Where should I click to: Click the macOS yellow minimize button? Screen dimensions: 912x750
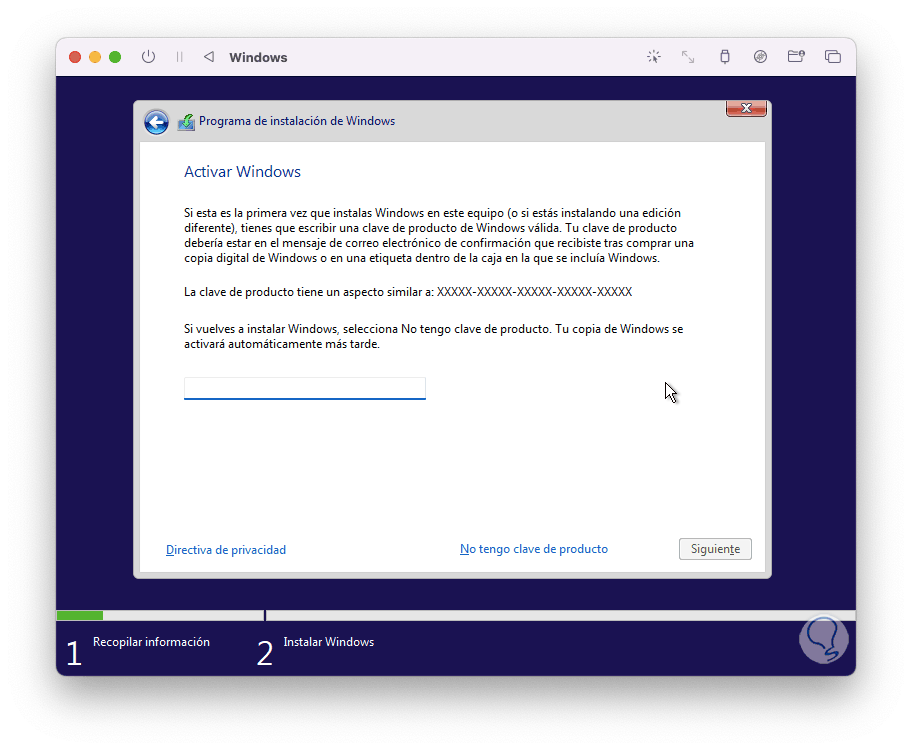coord(95,57)
